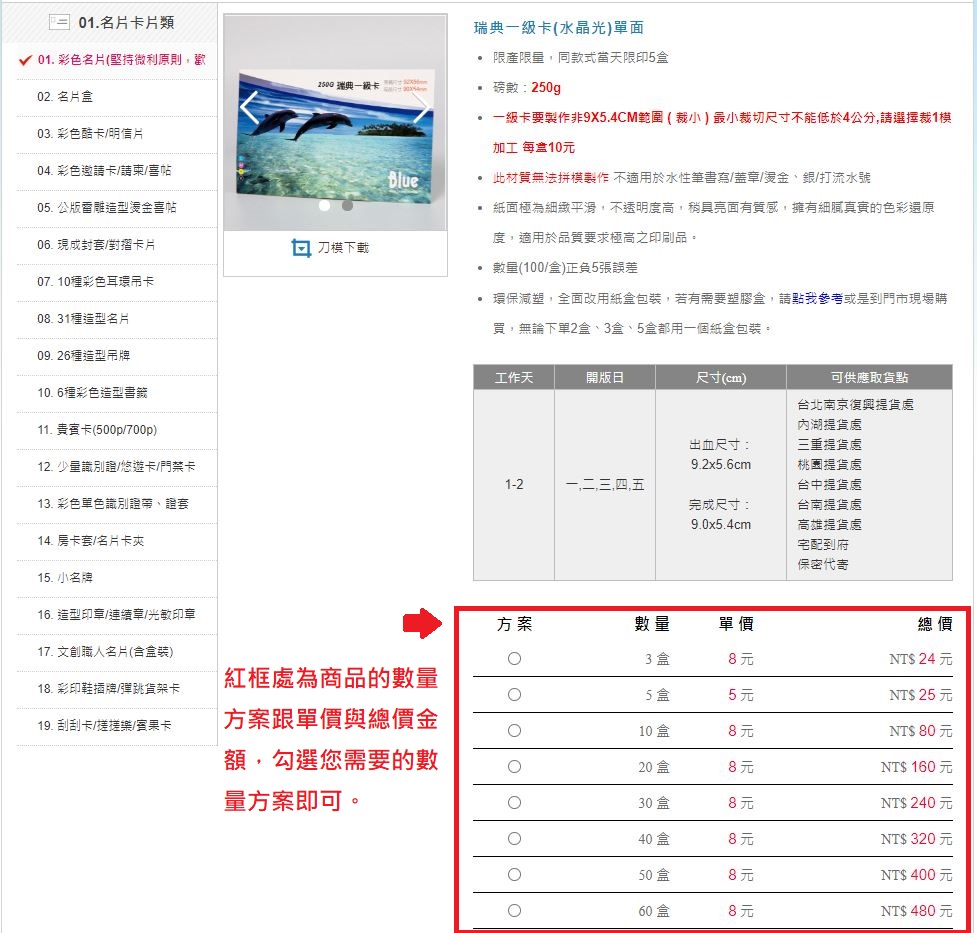Click the 磅數 250g specification
Image resolution: width=977 pixels, height=933 pixels.
click(527, 87)
